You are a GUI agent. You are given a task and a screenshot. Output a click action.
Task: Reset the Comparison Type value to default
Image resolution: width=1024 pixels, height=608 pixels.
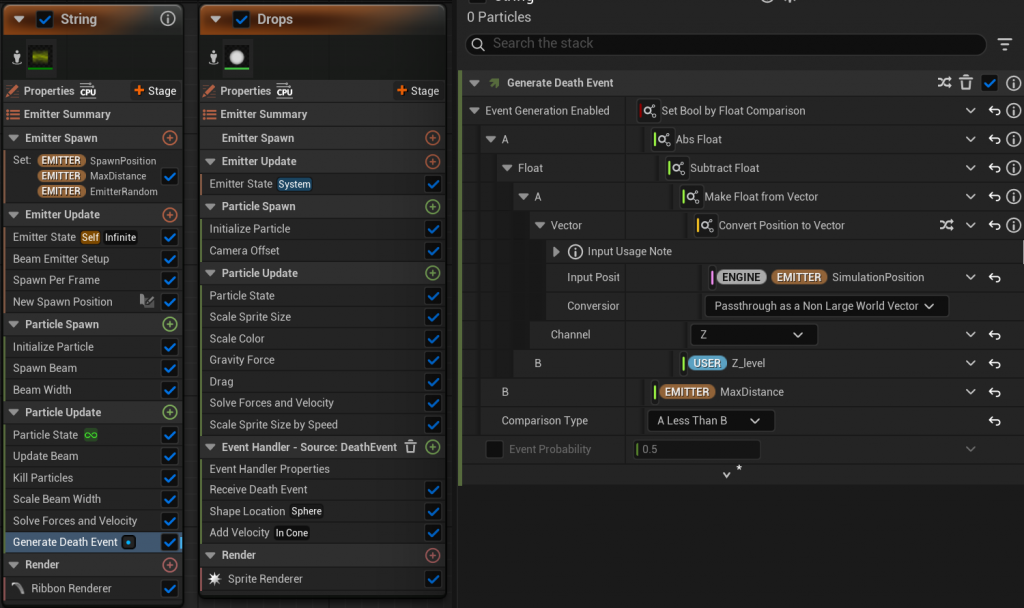tap(994, 421)
